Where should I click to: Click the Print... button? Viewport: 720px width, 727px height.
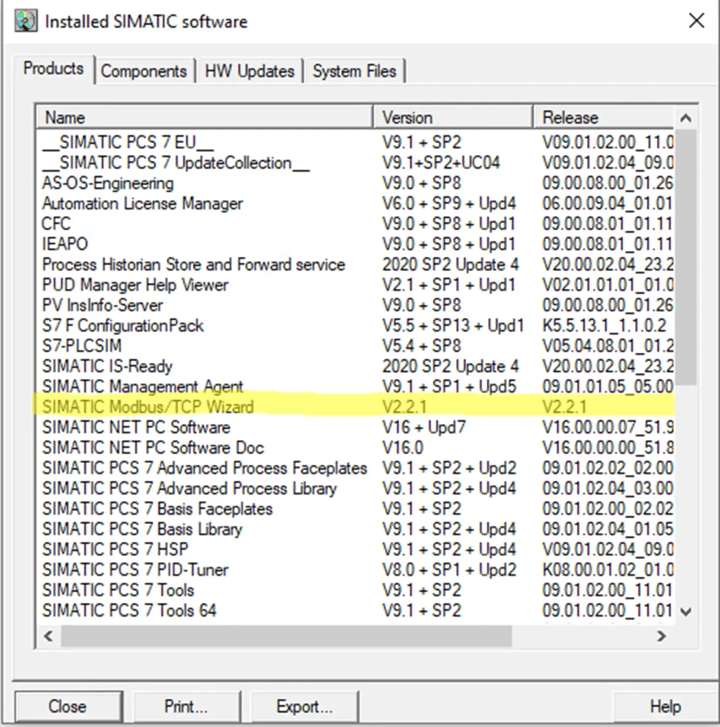coord(186,707)
